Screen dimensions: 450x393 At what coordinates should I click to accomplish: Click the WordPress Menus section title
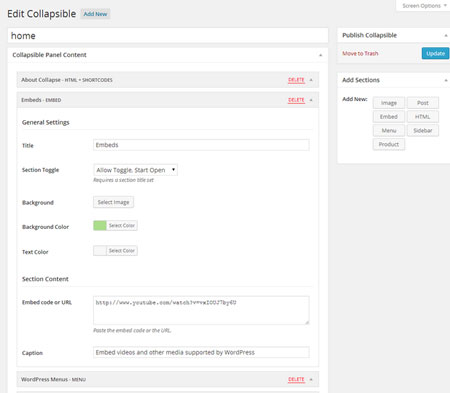tap(53, 379)
